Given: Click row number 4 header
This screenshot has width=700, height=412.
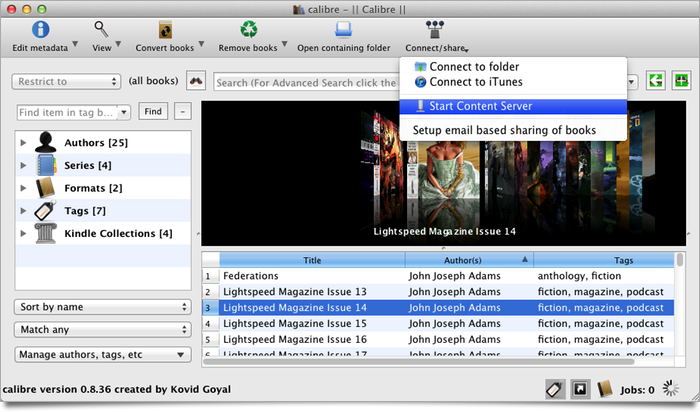Looking at the screenshot, I should [210, 324].
